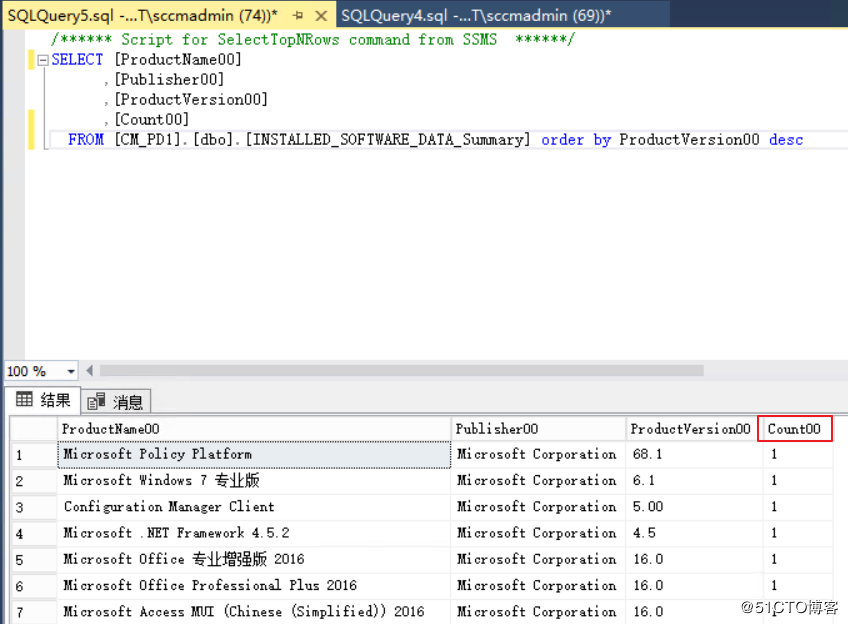
Task: Pin the SQLQuery5.sql tab
Action: (298, 16)
